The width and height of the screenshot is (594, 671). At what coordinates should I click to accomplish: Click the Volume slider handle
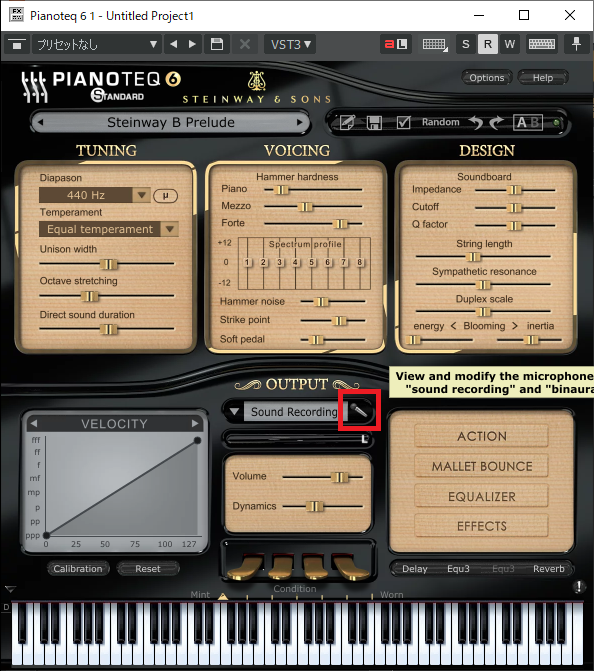coord(340,477)
